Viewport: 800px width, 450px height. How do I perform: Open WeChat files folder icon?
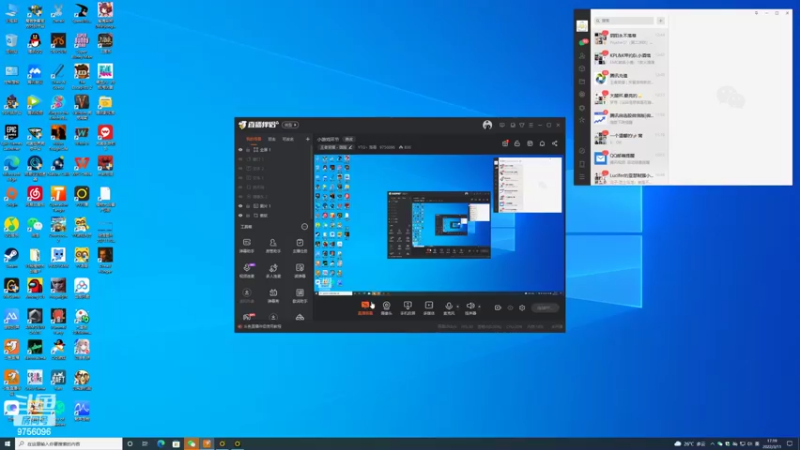[582, 82]
